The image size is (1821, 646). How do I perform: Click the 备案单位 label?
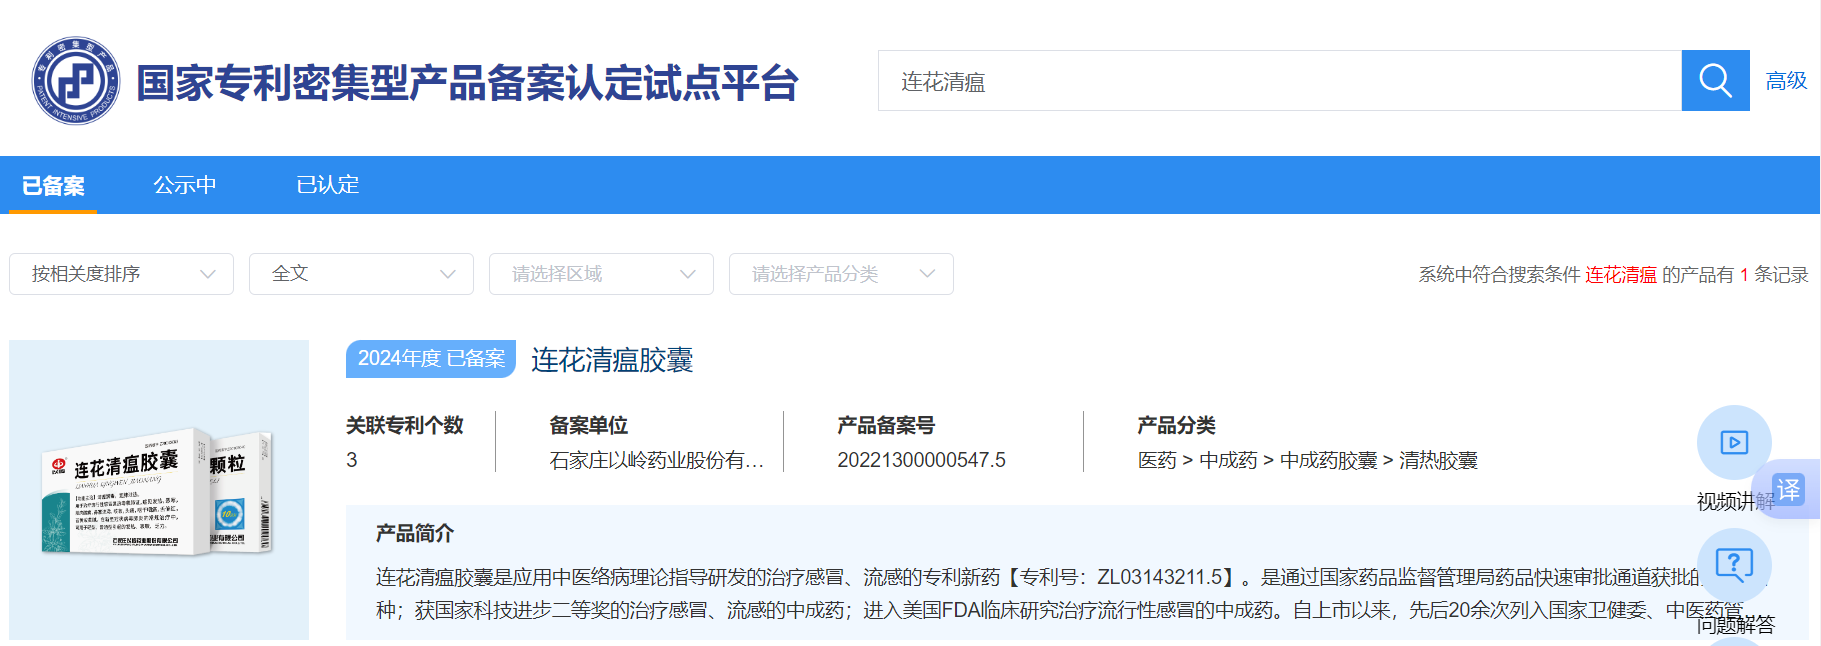[x=589, y=426]
